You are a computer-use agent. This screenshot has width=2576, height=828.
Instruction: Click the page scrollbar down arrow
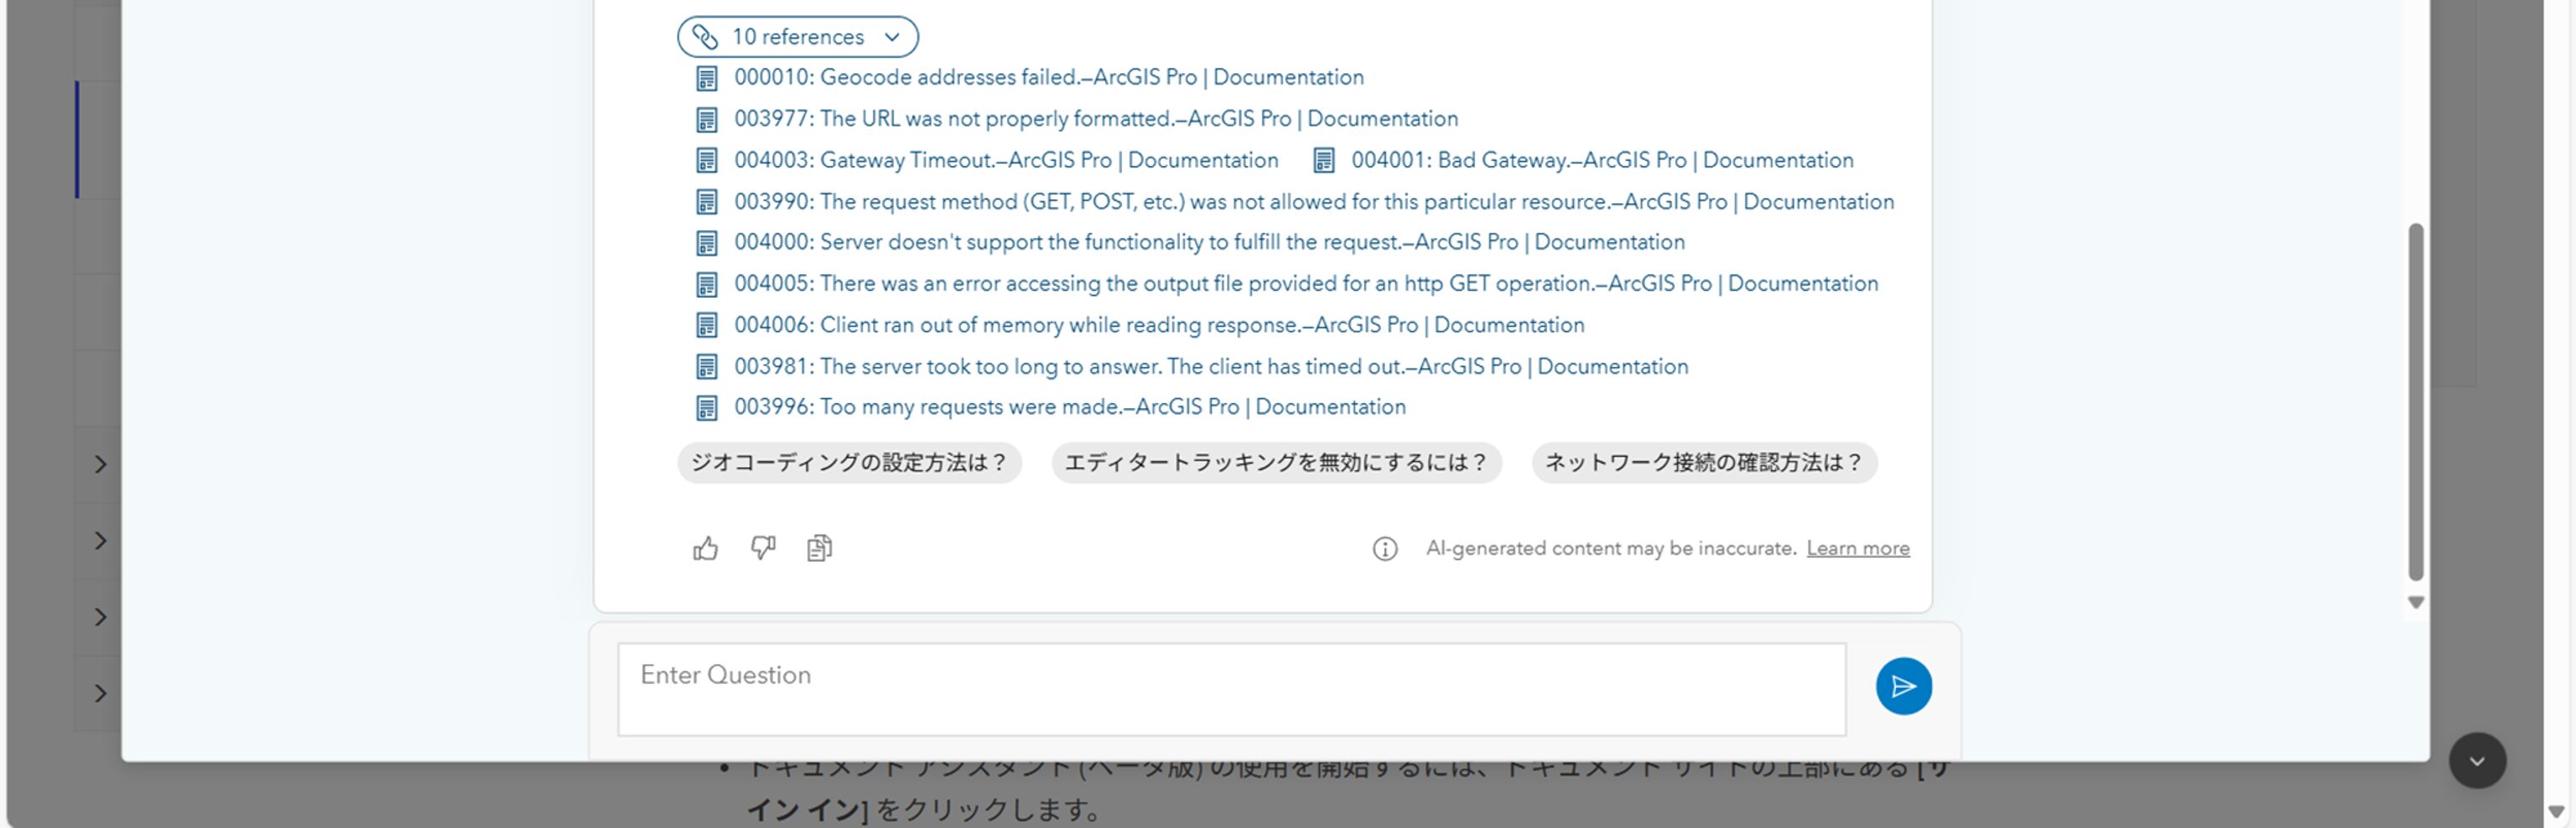(2556, 812)
